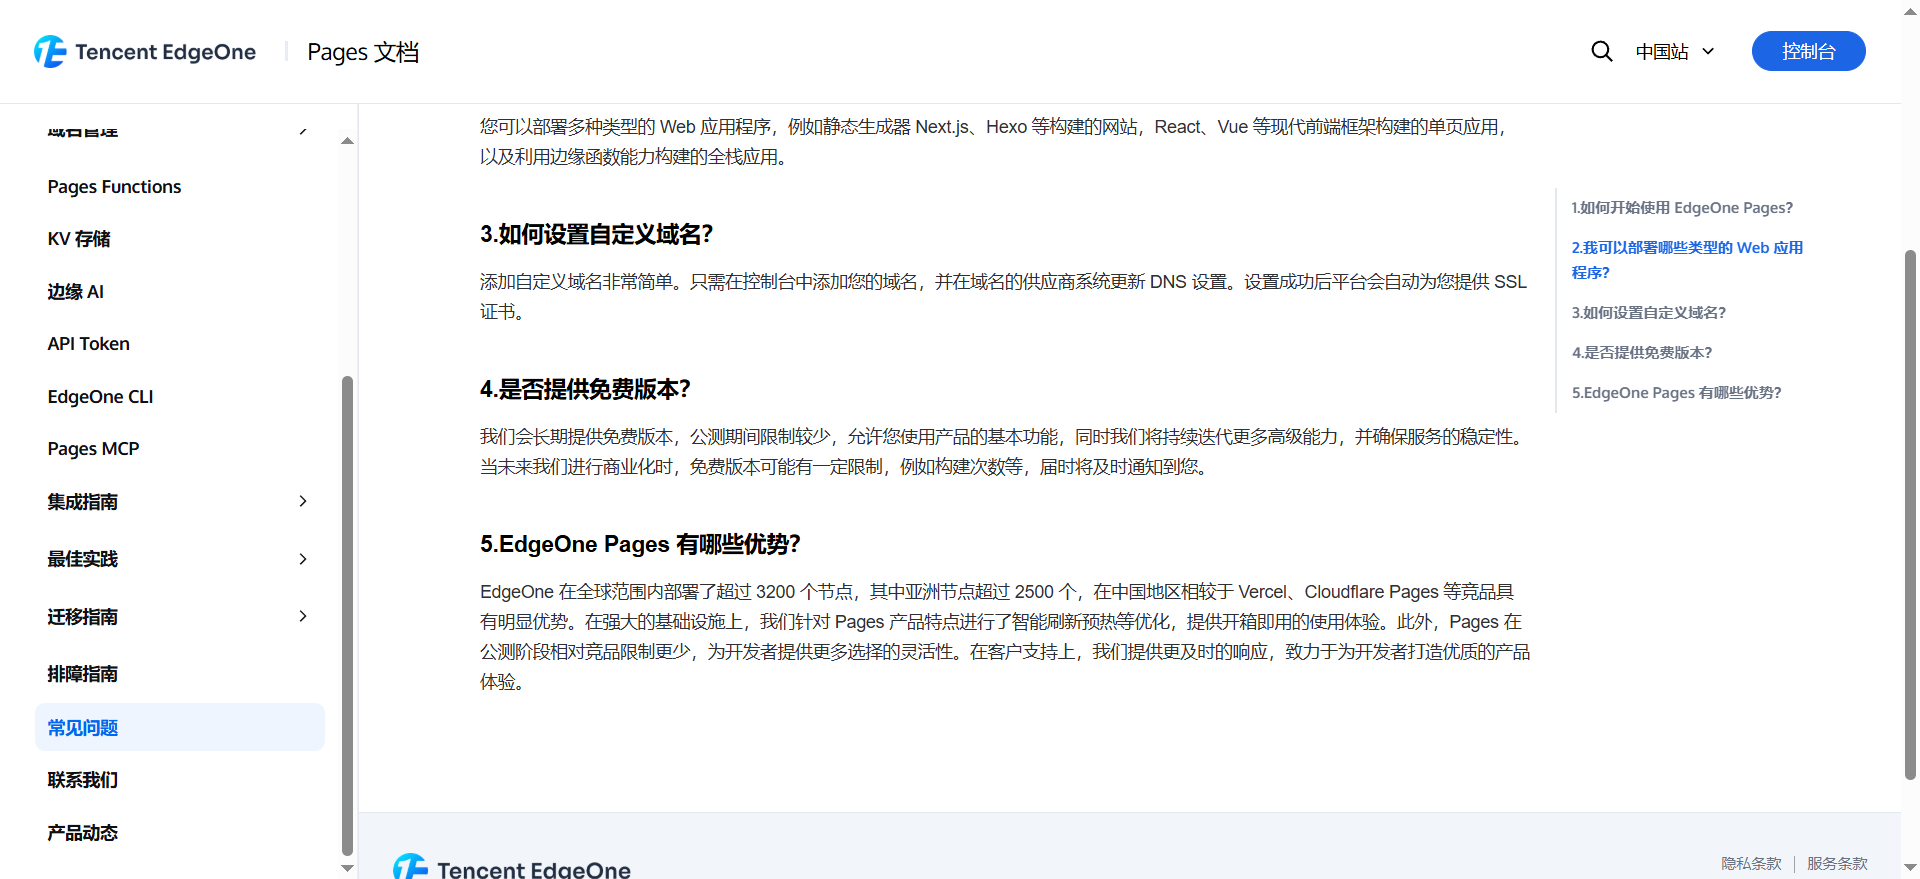Image resolution: width=1920 pixels, height=879 pixels.
Task: Expand the 集成指南 section chevron
Action: 303,501
